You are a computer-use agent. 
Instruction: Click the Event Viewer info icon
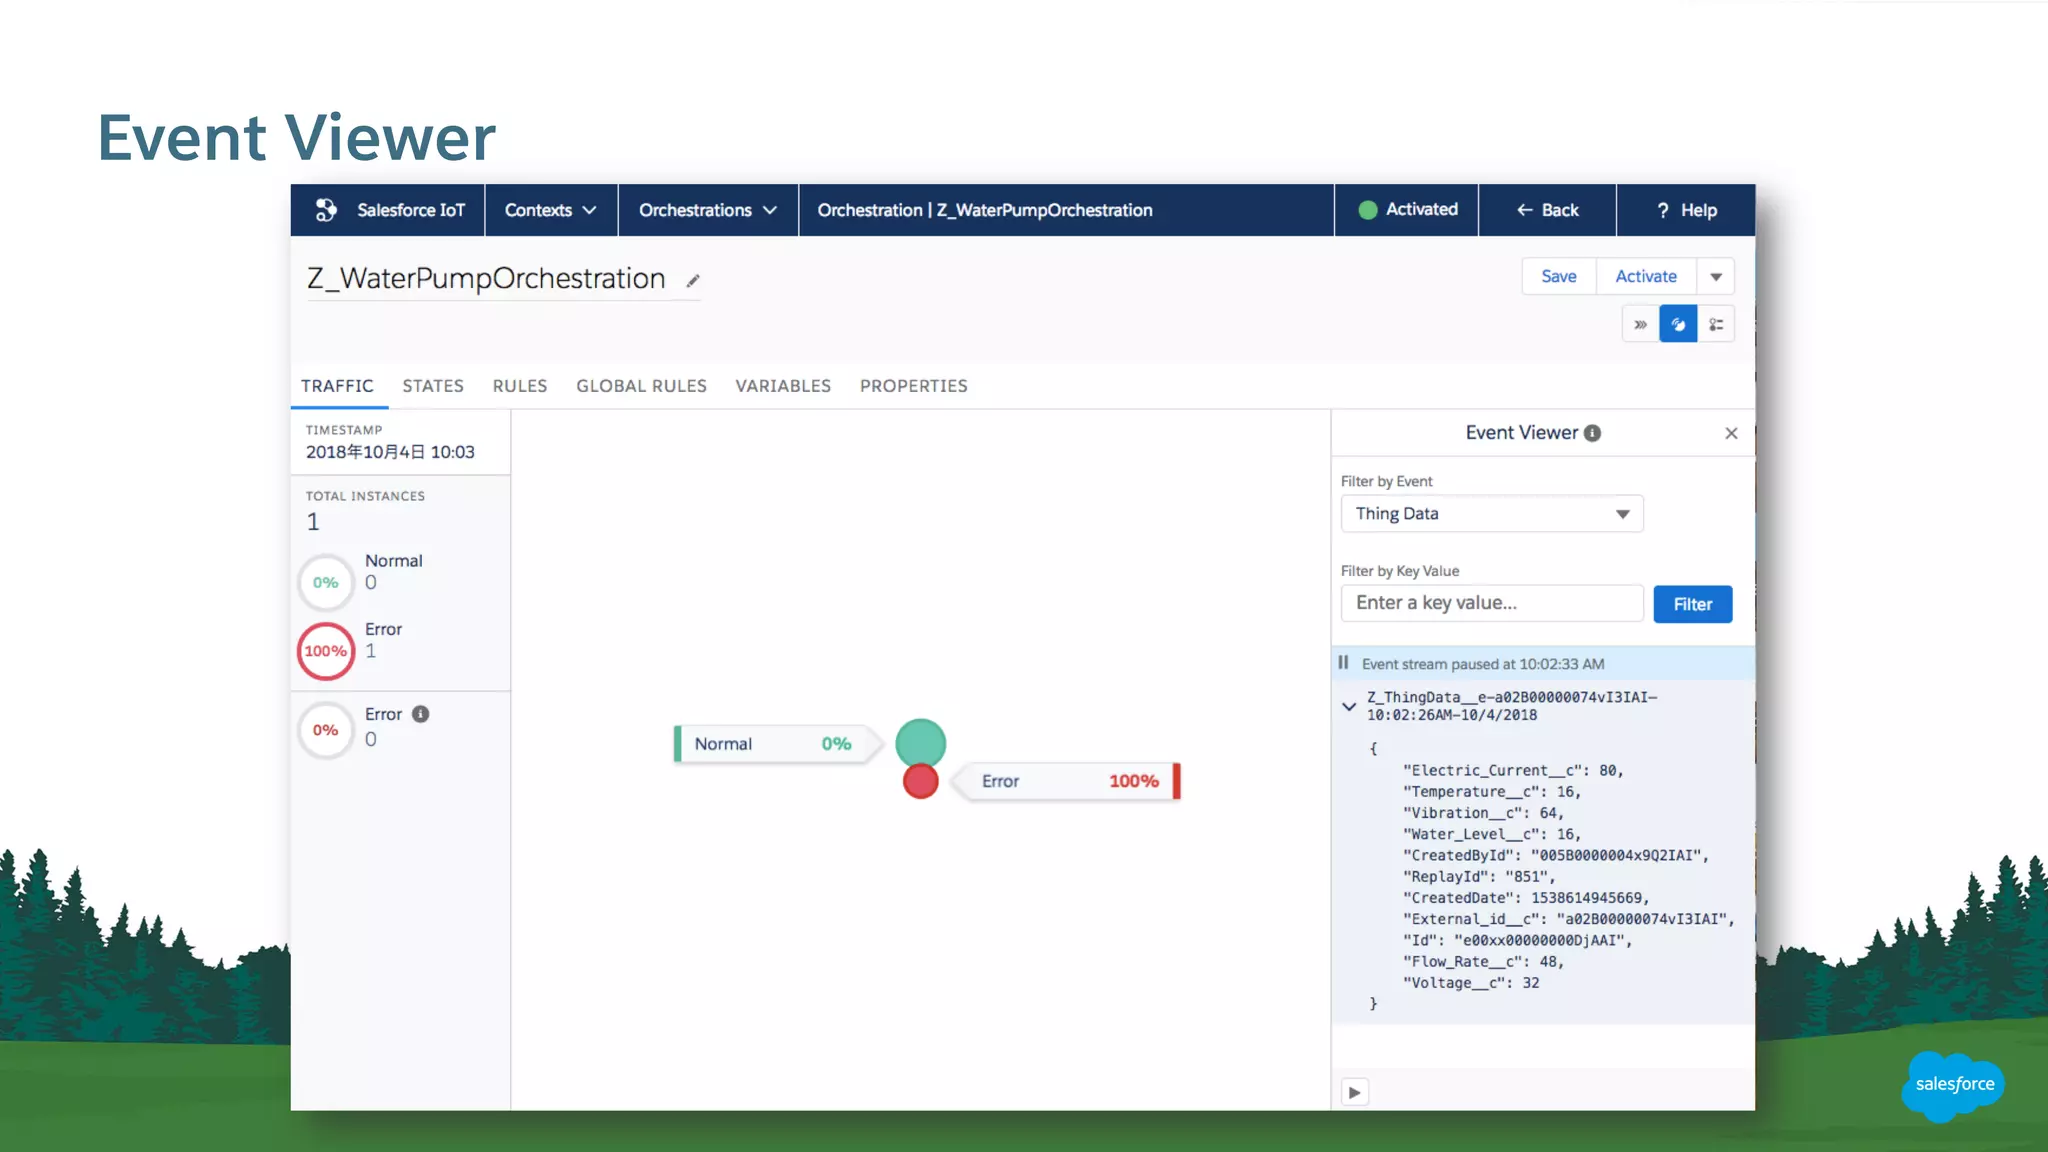click(x=1593, y=433)
